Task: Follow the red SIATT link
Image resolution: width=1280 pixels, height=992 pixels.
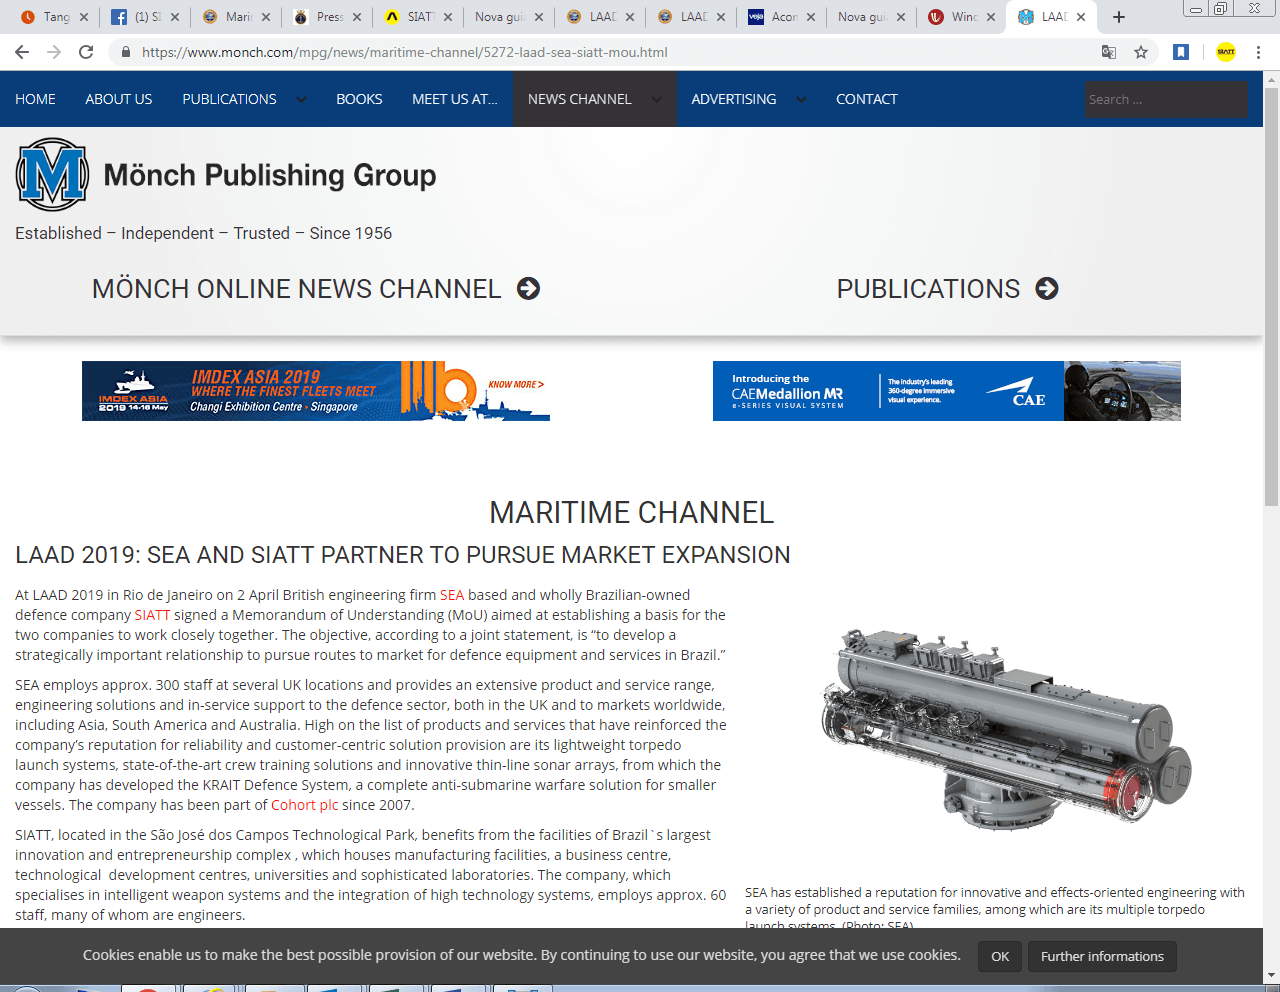Action: click(153, 615)
